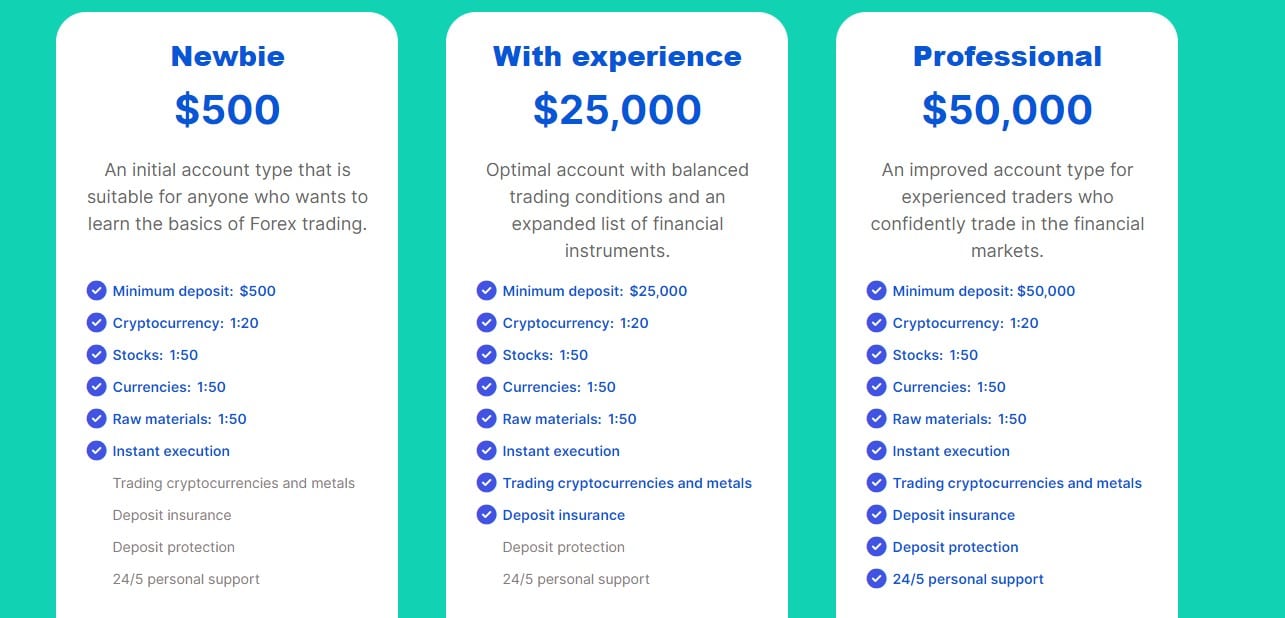The image size is (1285, 618).
Task: Select the Professional plan heading
Action: tap(1007, 56)
